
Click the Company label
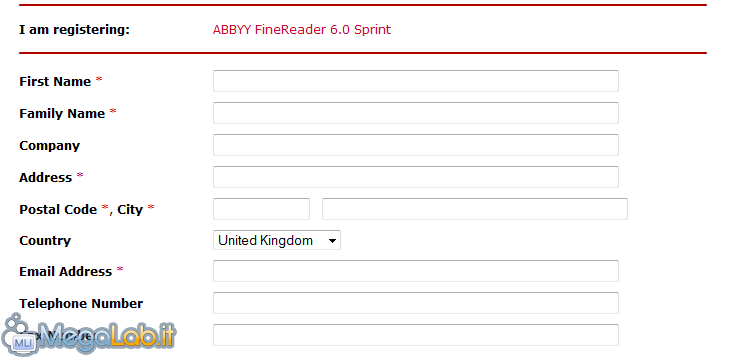click(49, 146)
